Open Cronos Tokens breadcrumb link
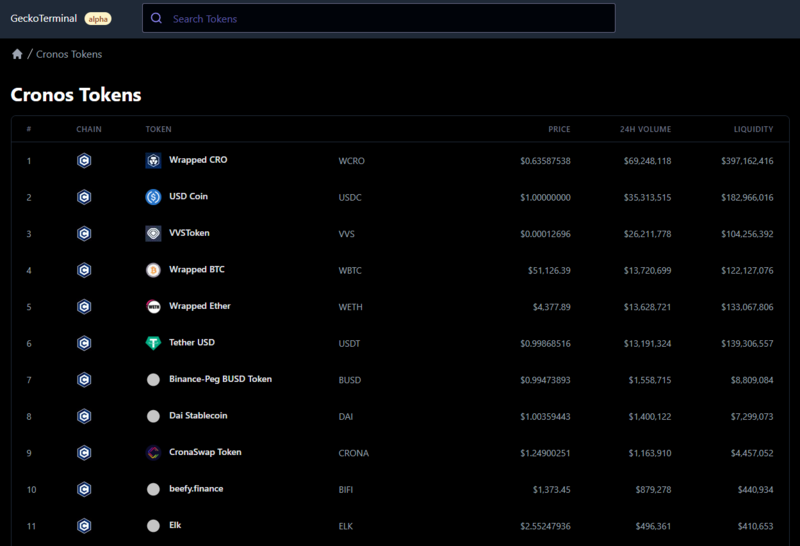Screen dimensions: 800x546 pos(69,54)
